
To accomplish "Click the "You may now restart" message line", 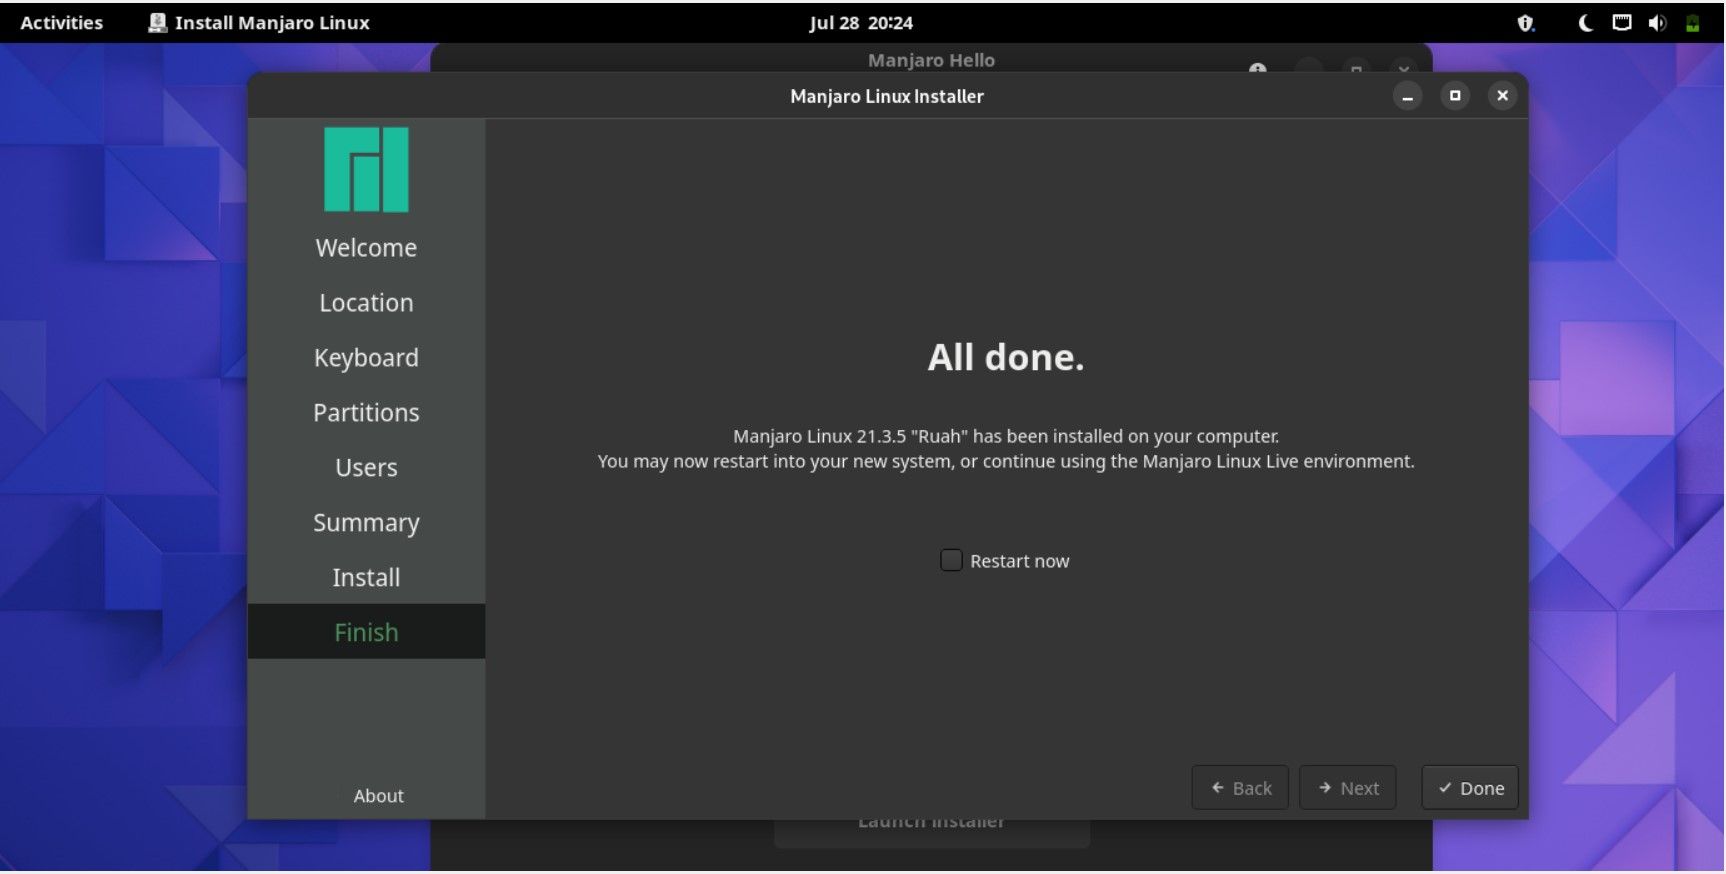I will pyautogui.click(x=1006, y=461).
